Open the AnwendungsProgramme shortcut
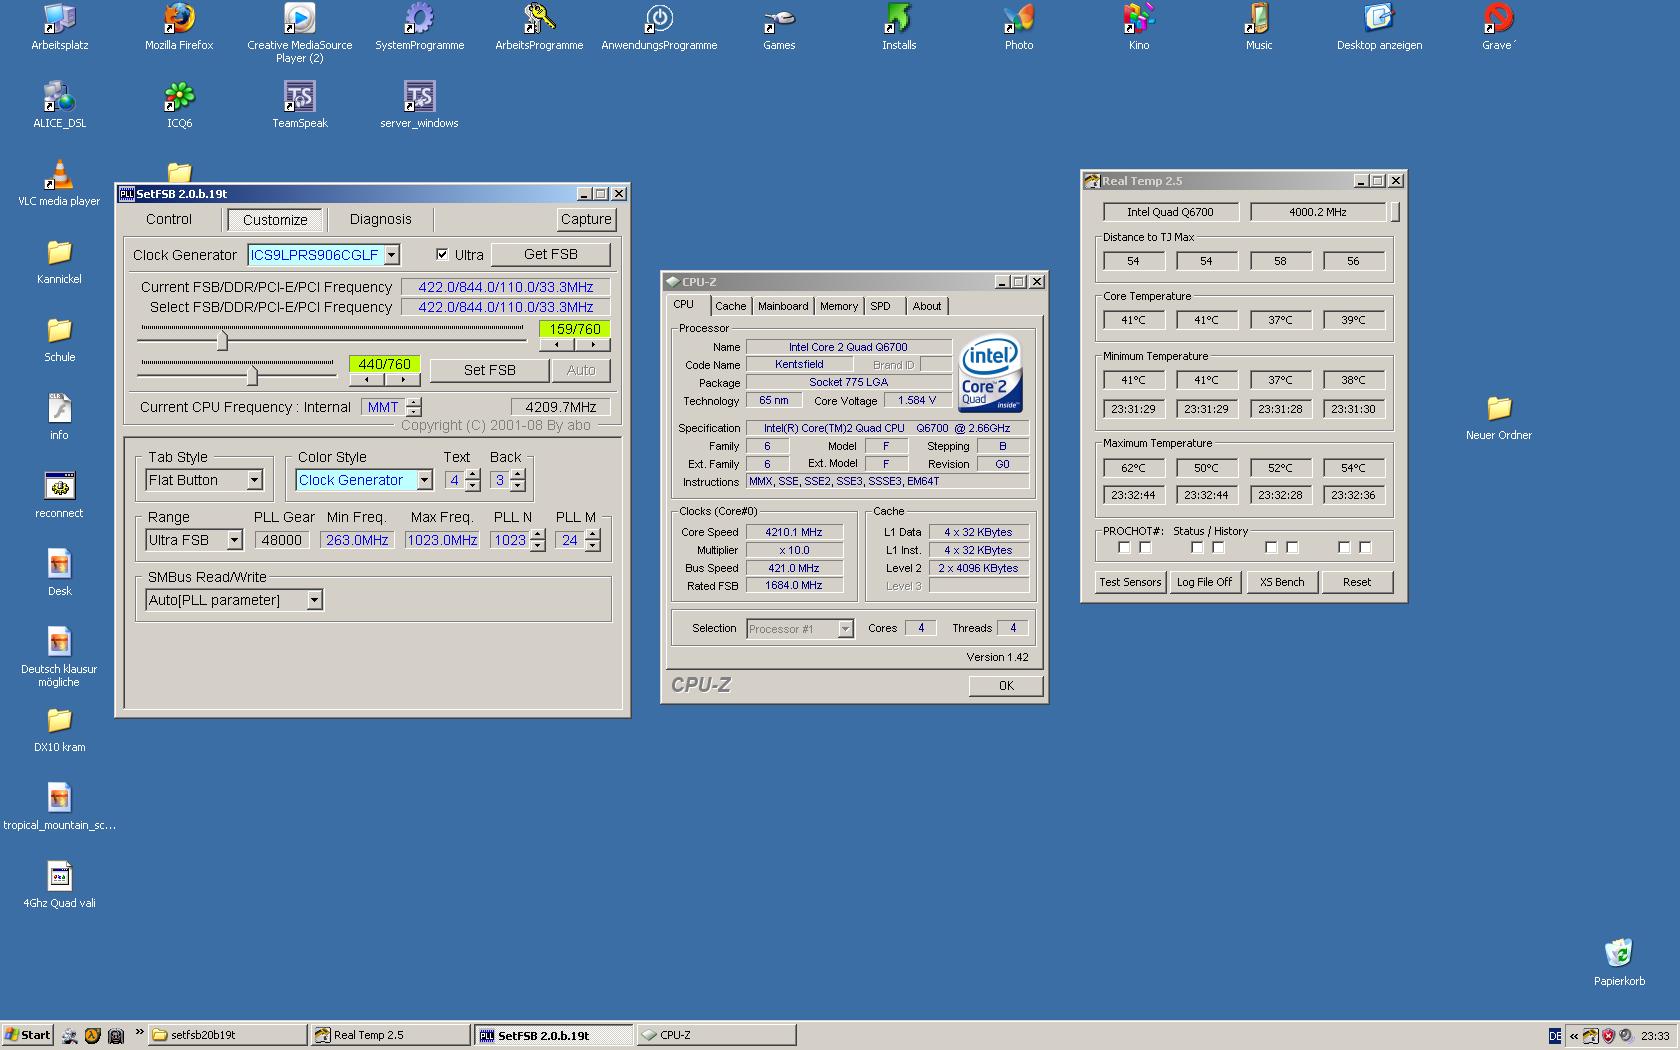 (x=659, y=26)
